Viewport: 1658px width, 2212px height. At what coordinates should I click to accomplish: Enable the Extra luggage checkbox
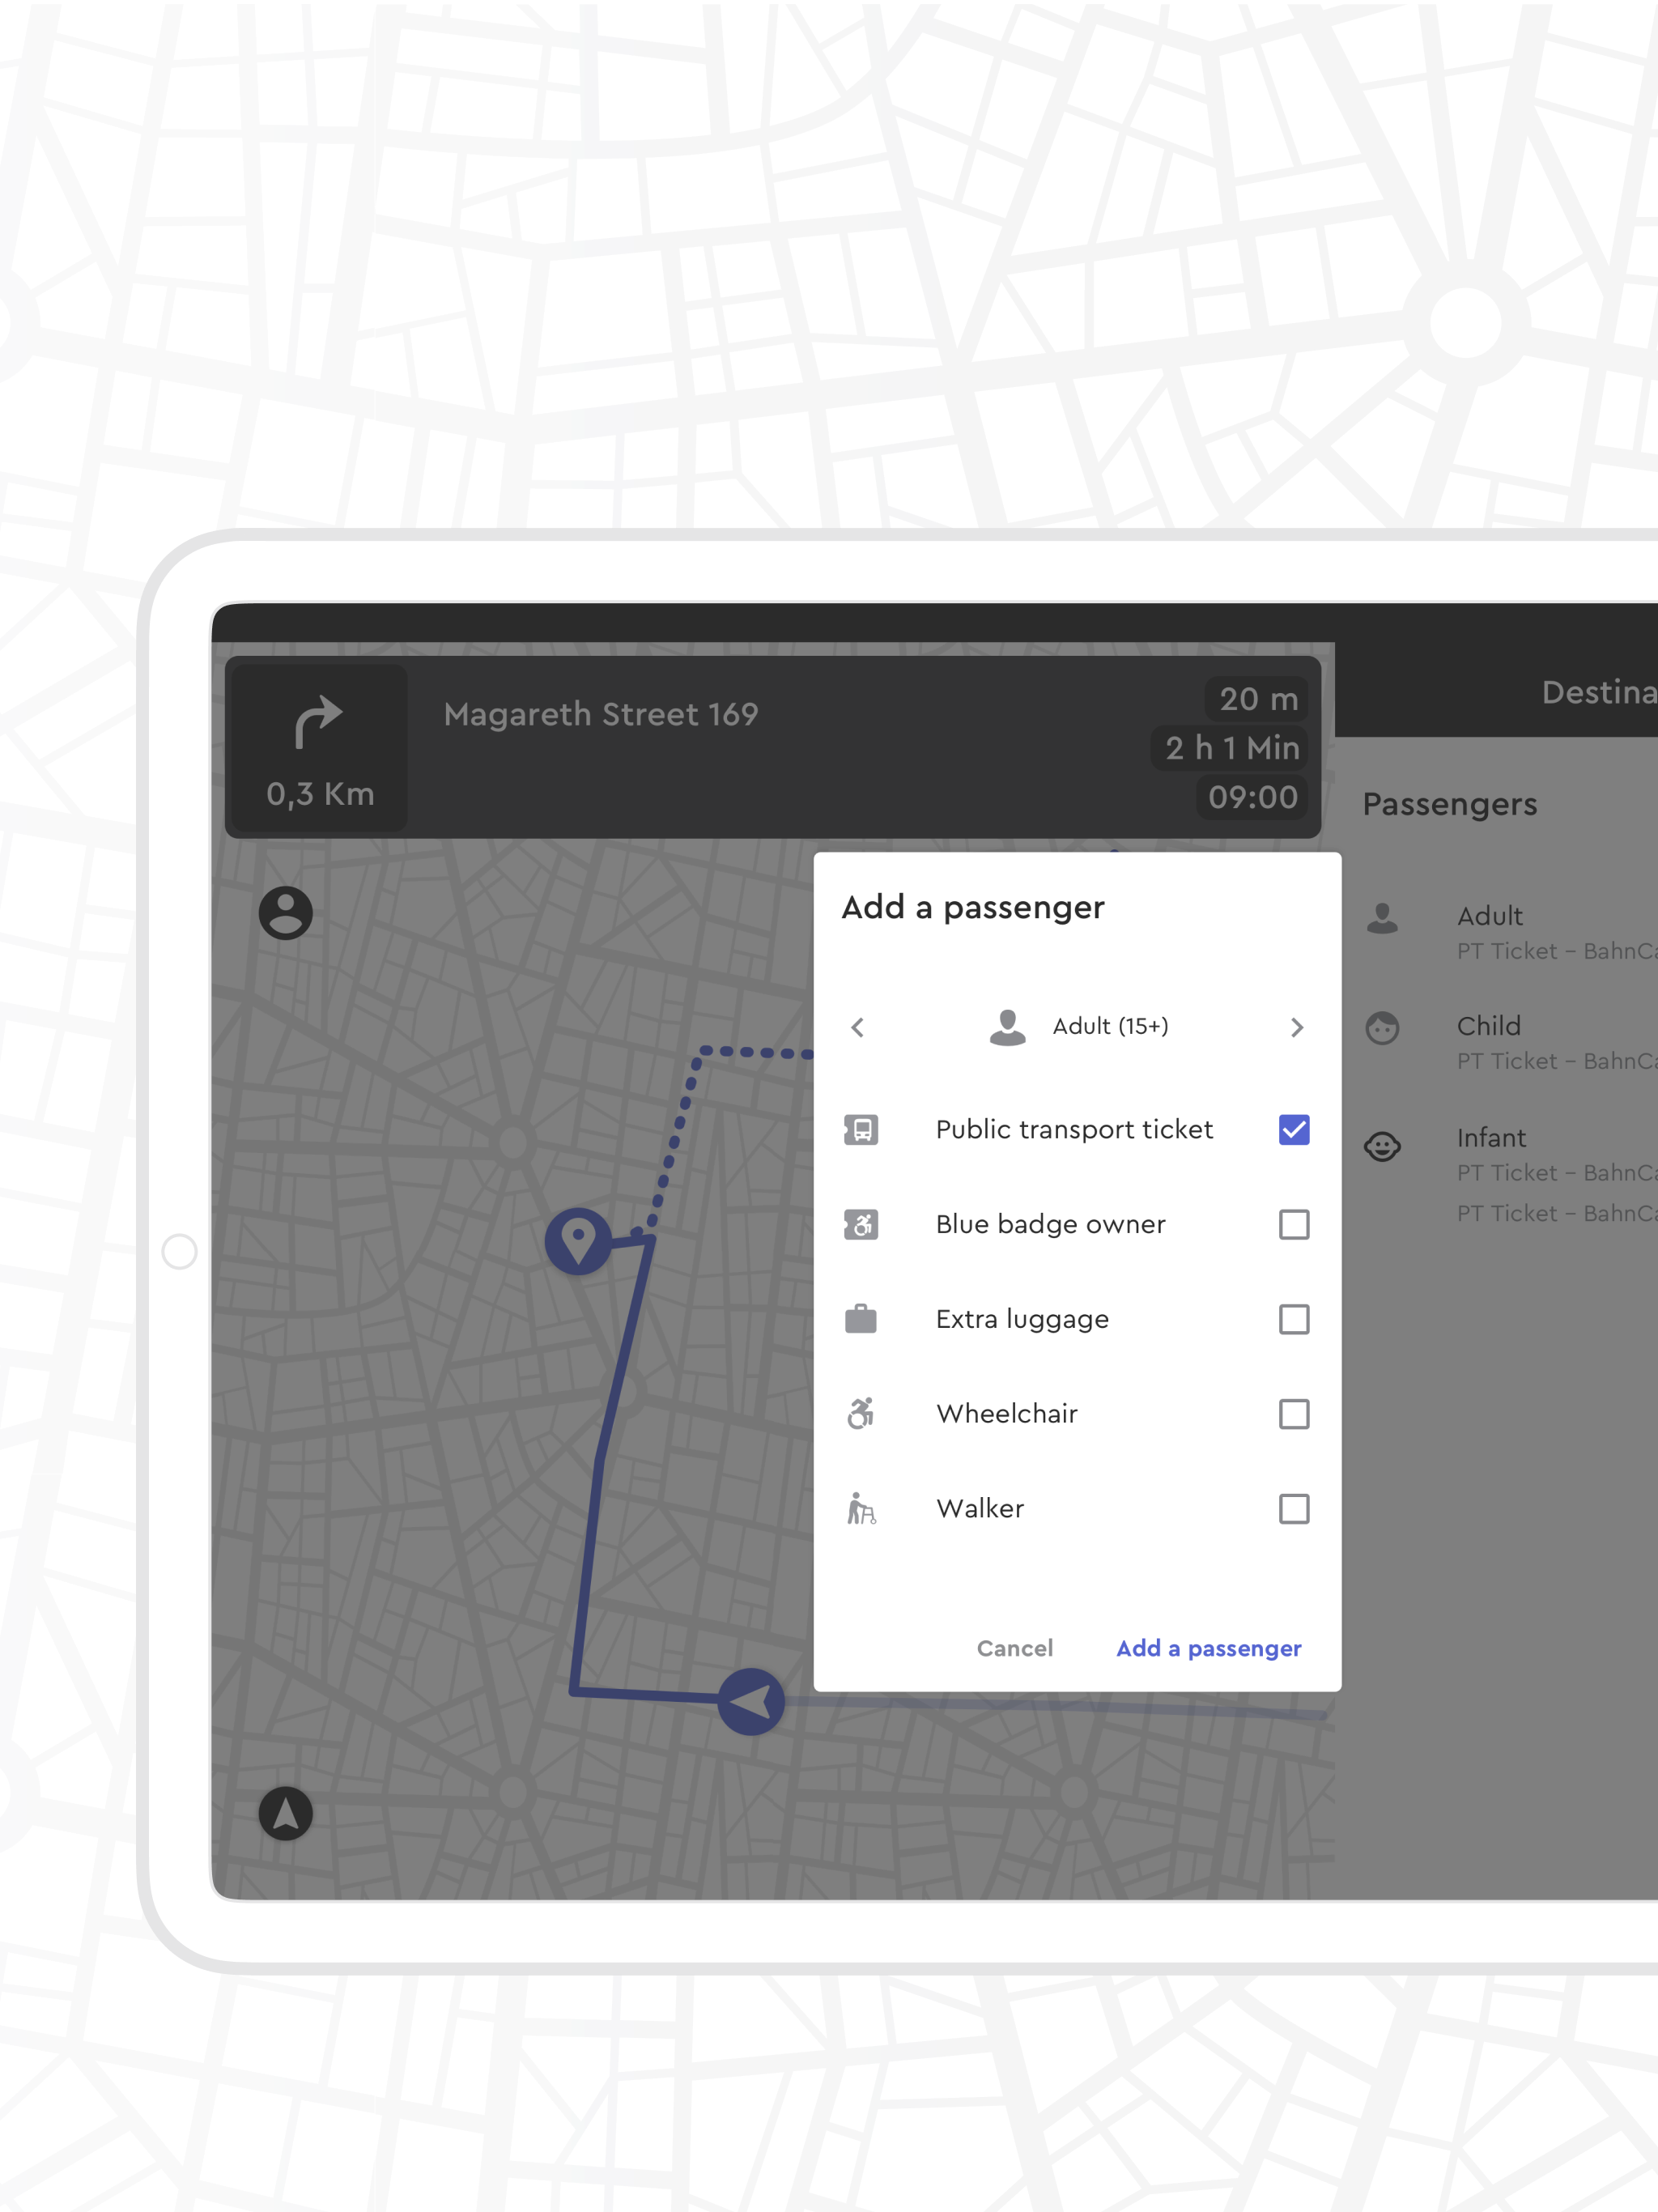coord(1294,1319)
